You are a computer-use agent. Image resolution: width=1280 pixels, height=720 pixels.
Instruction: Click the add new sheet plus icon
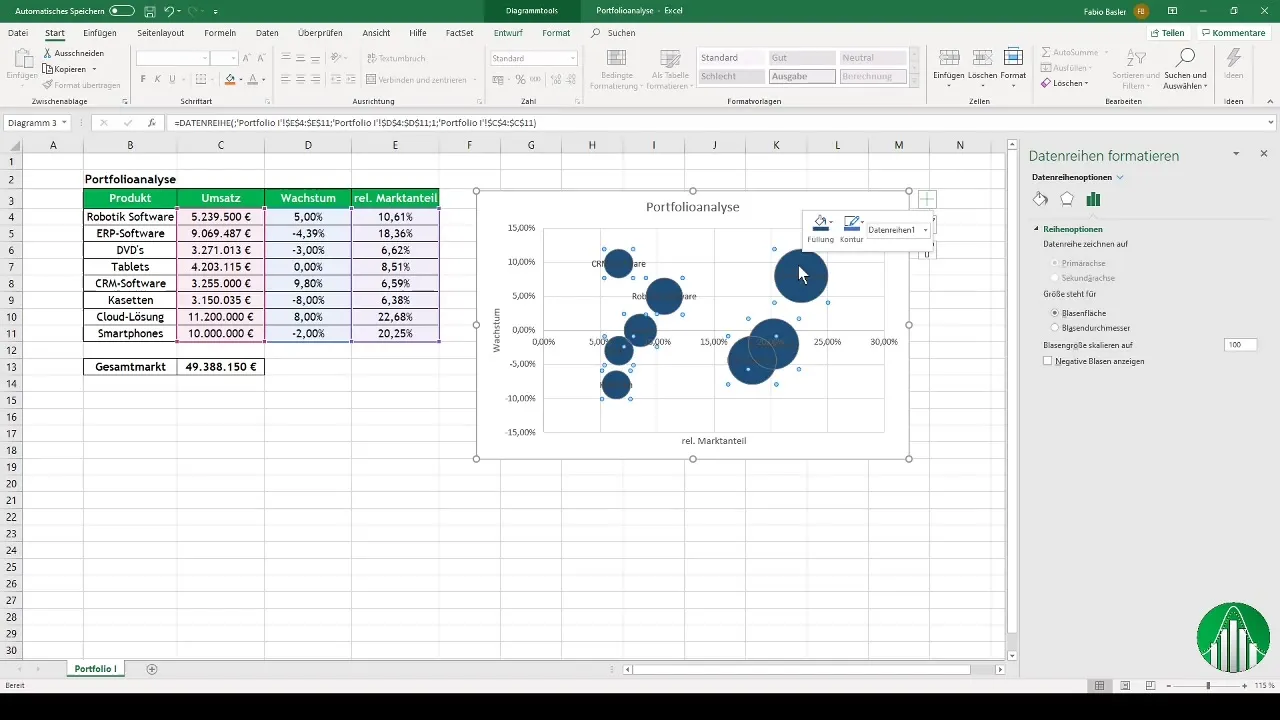click(152, 668)
